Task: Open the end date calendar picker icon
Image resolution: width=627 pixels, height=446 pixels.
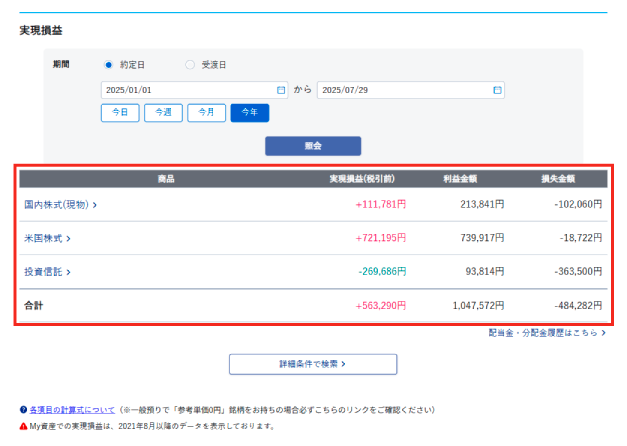Action: [497, 90]
